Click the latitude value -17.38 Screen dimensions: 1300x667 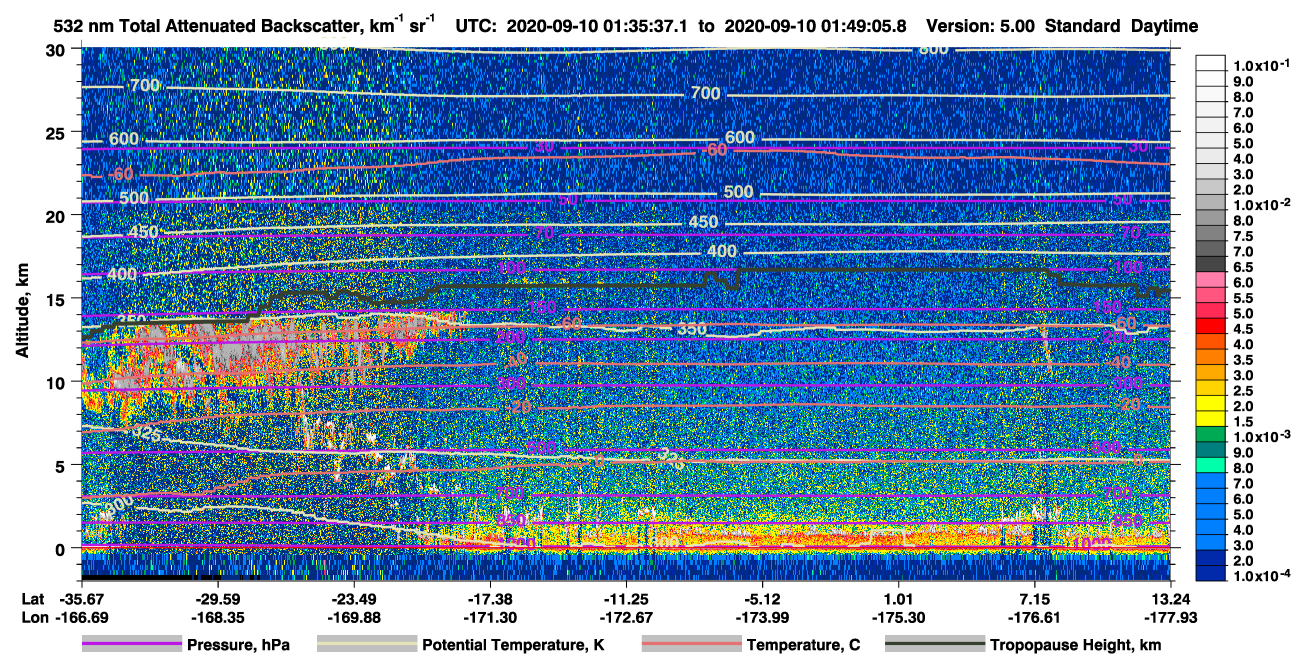point(490,599)
